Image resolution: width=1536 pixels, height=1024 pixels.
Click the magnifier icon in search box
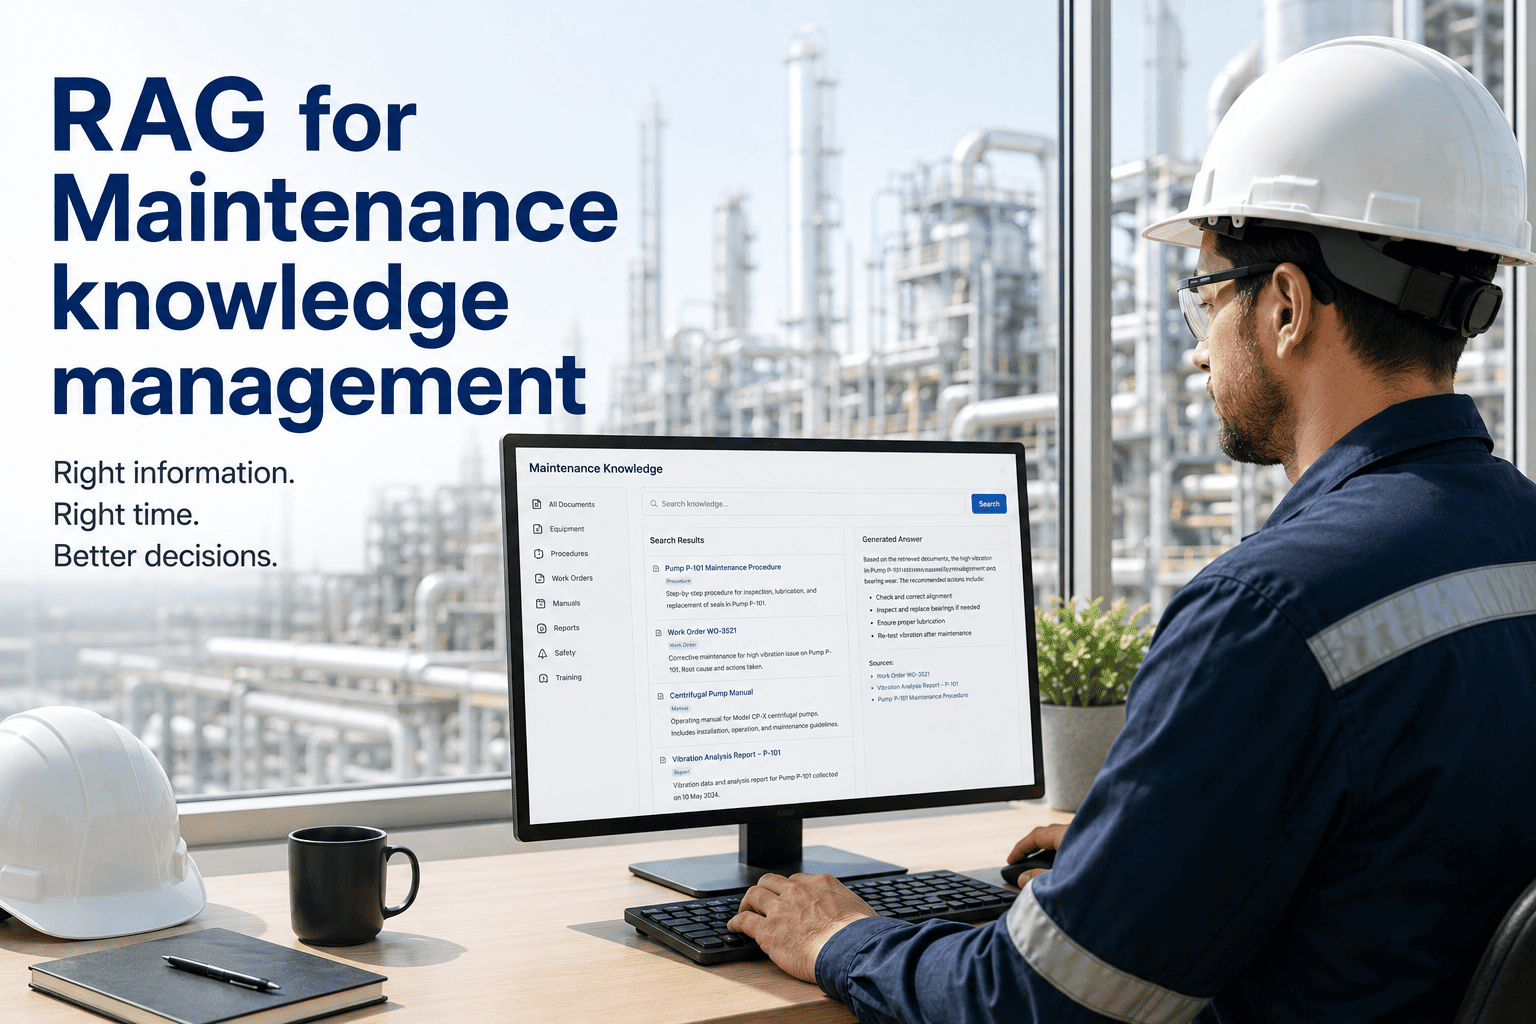point(654,504)
